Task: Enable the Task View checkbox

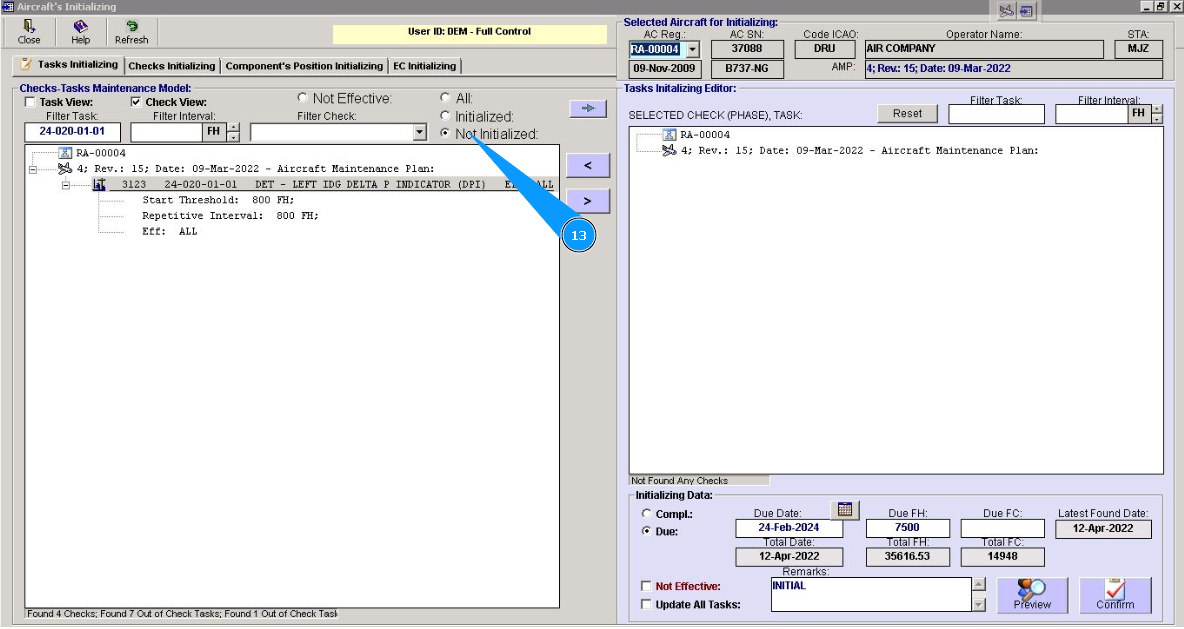Action: coord(30,102)
